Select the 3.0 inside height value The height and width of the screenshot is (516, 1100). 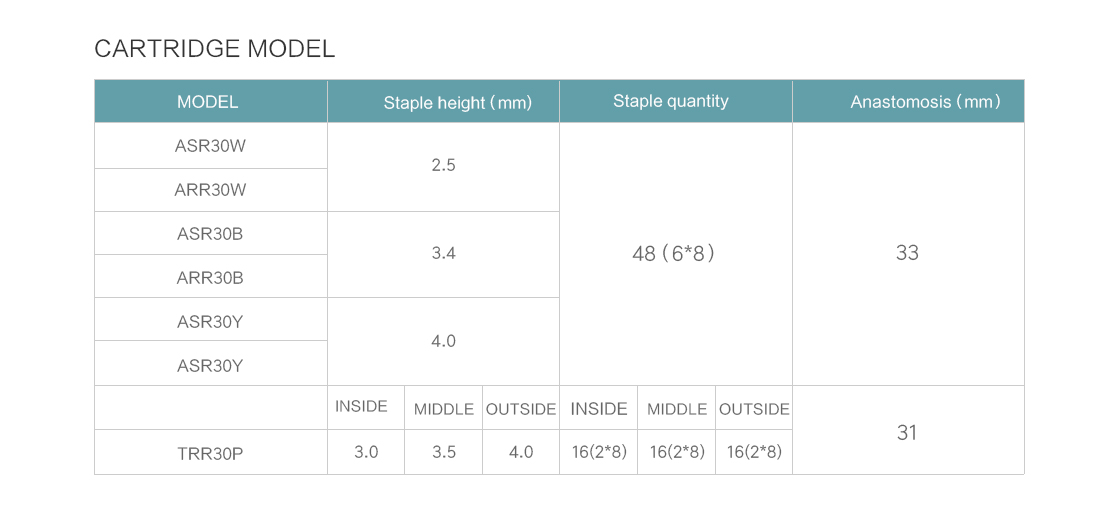[x=365, y=452]
